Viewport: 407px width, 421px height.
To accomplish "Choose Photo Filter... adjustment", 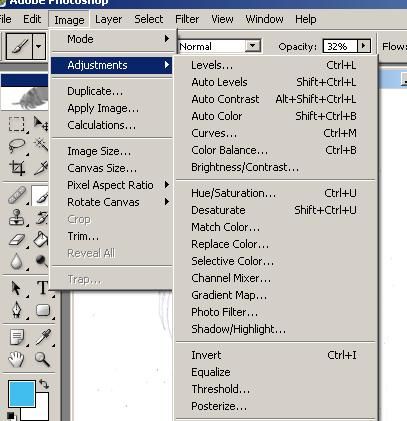I will tap(275, 312).
